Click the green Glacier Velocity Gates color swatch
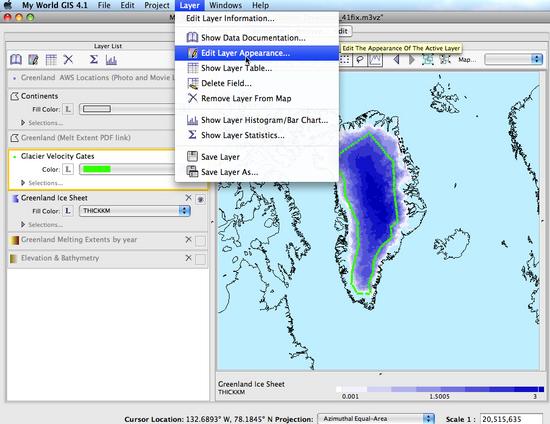 click(x=97, y=169)
